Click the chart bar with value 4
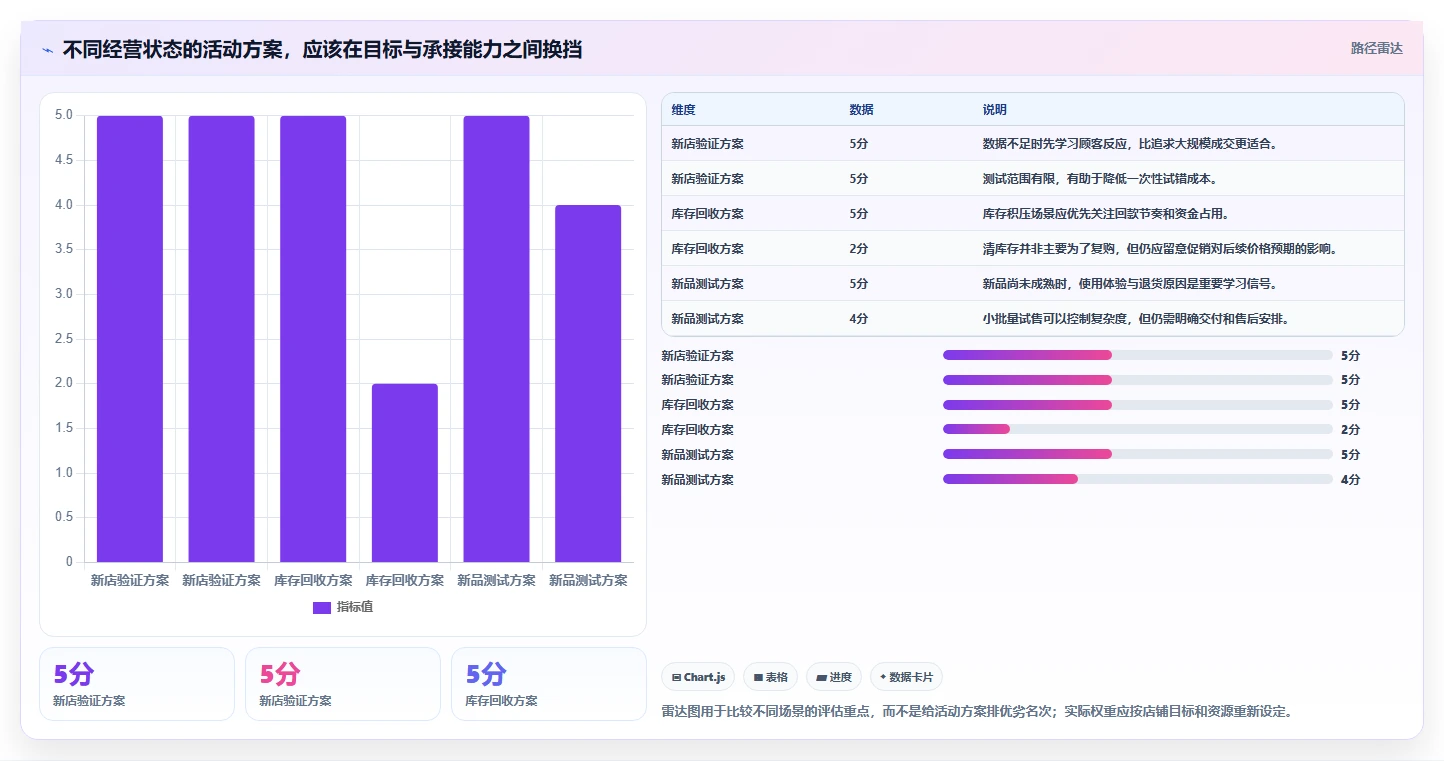The height and width of the screenshot is (761, 1444). click(588, 384)
